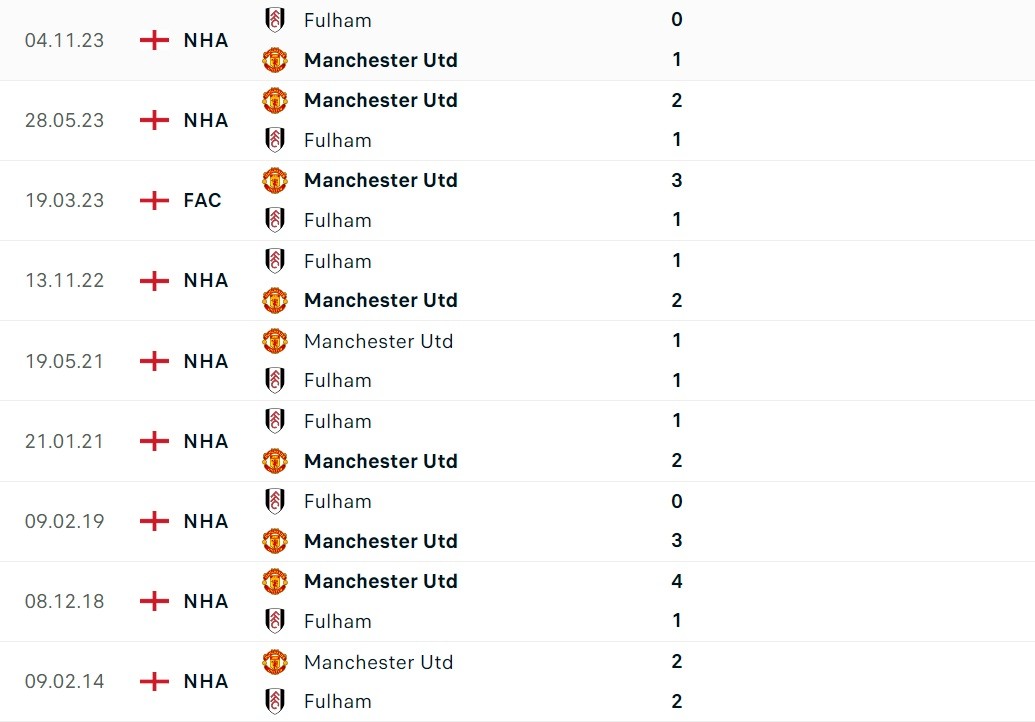Viewport: 1035px width, 722px height.
Task: Click Fulham crest in 08.12.18 match
Action: pos(274,621)
